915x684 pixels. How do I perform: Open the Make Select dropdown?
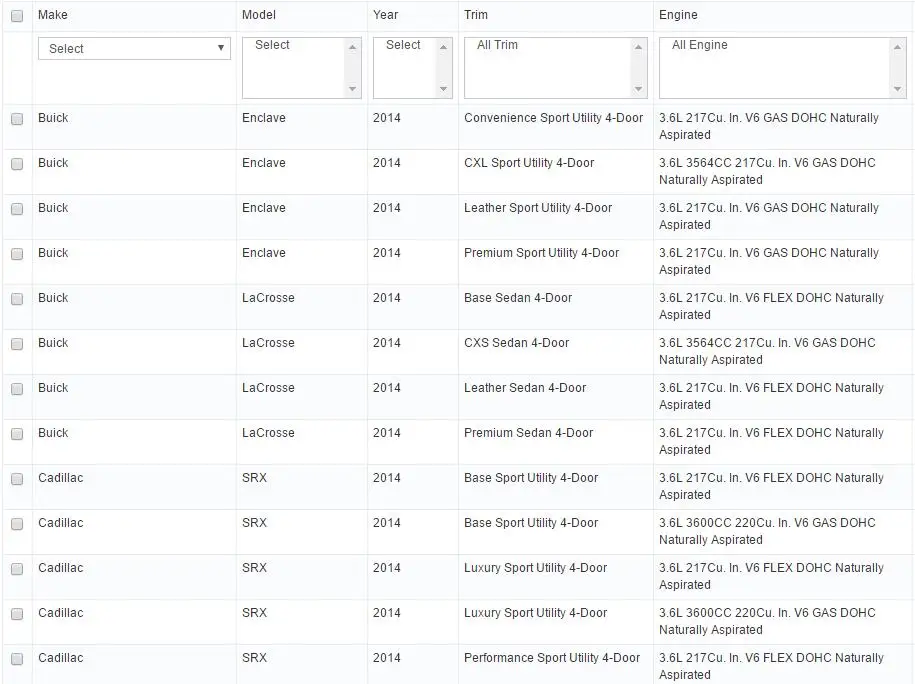[134, 48]
